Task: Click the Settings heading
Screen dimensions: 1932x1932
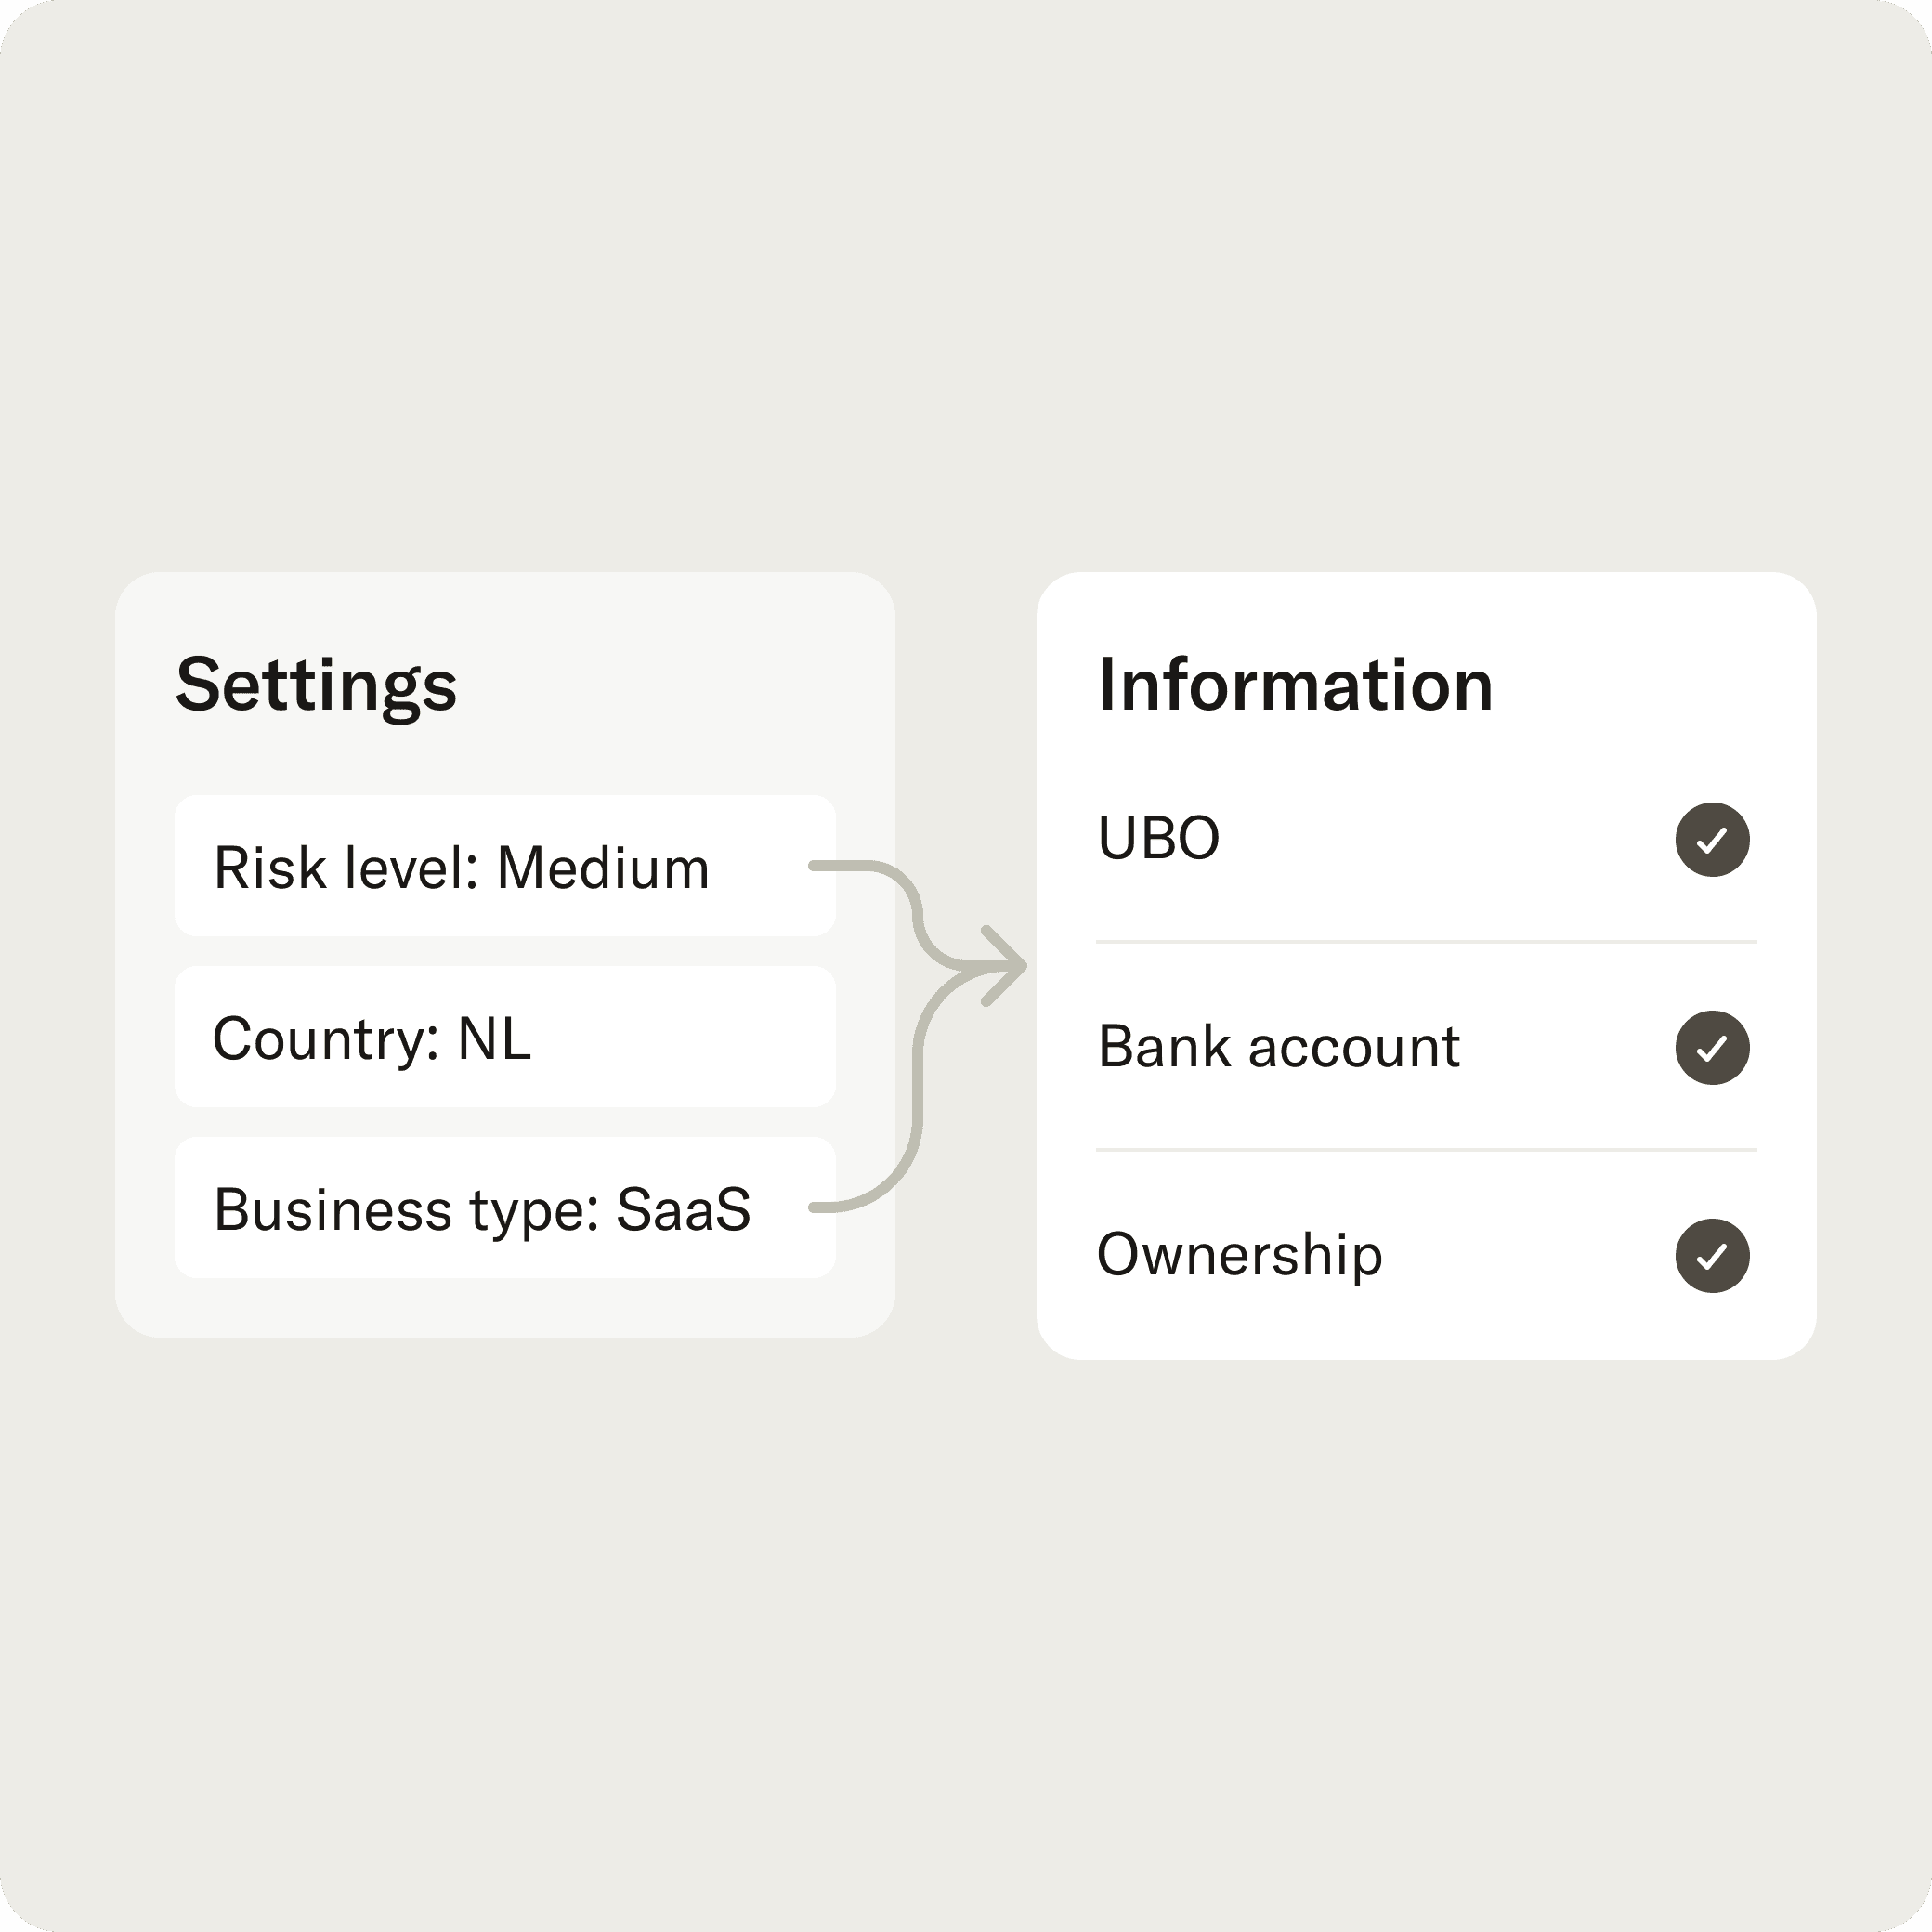Action: 316,686
